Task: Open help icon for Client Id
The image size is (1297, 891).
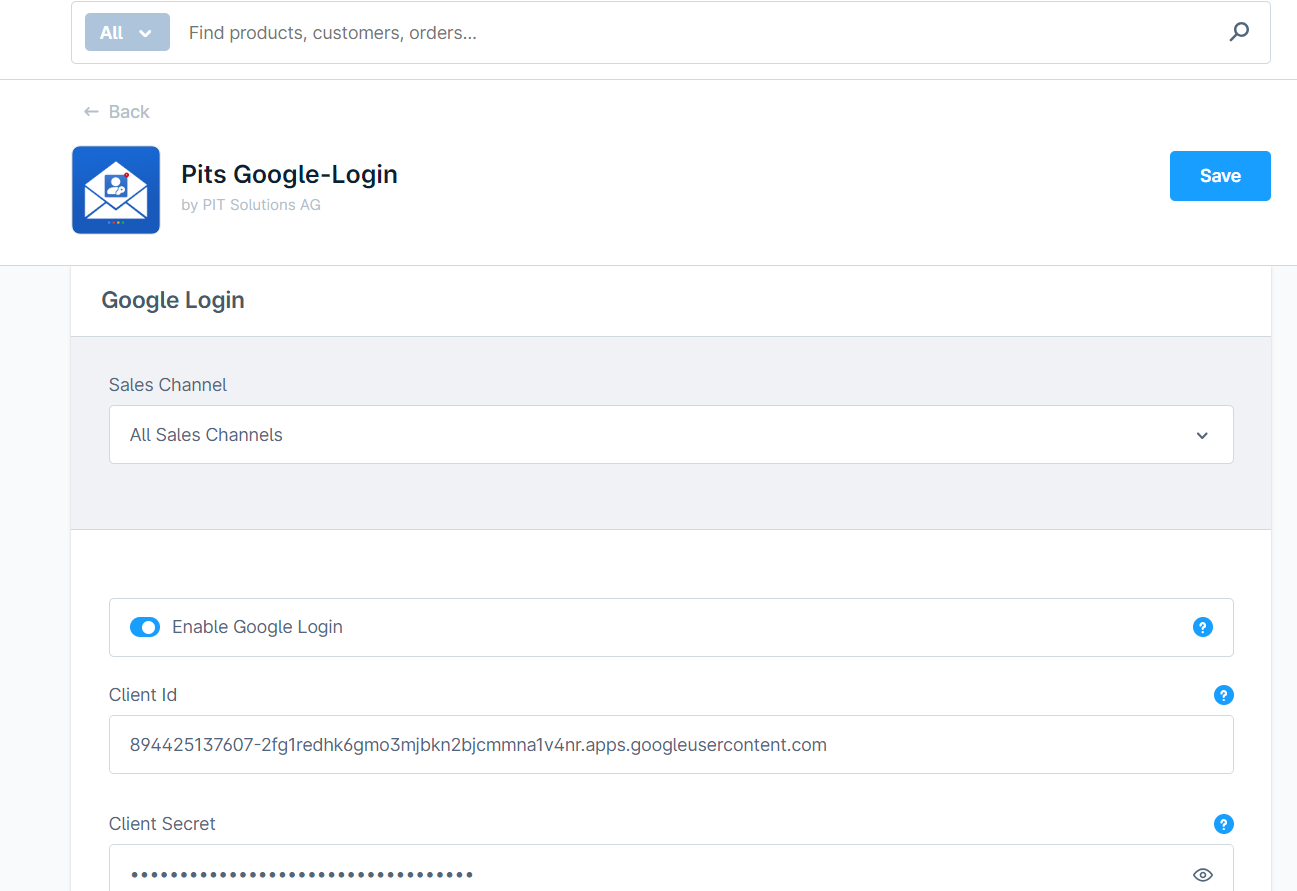Action: tap(1223, 695)
